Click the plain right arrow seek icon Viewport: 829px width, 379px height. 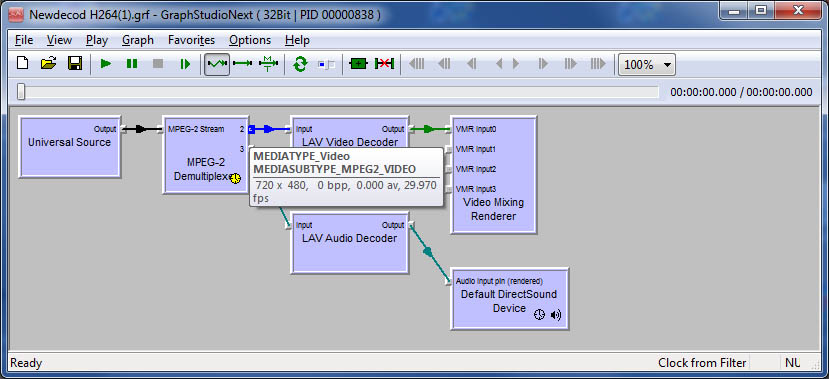[516, 64]
